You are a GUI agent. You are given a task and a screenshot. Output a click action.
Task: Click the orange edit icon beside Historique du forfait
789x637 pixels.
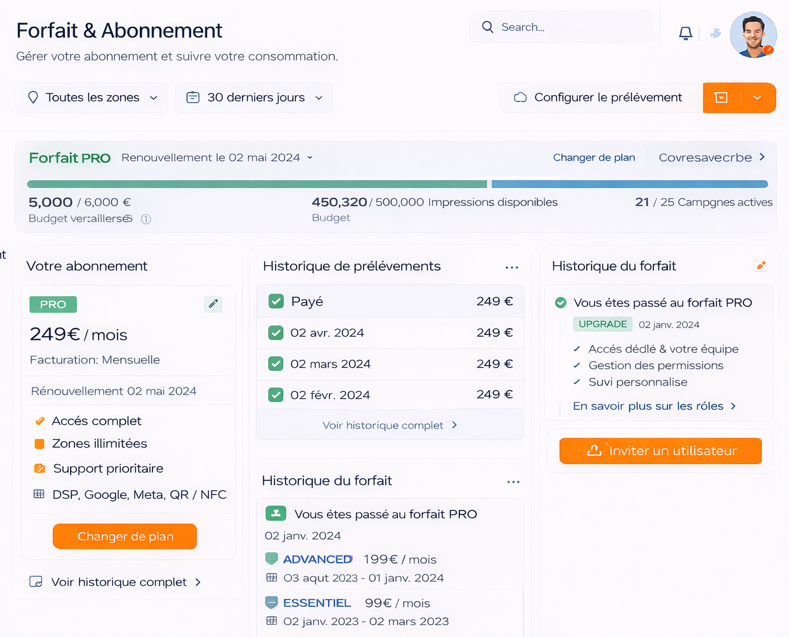click(761, 266)
